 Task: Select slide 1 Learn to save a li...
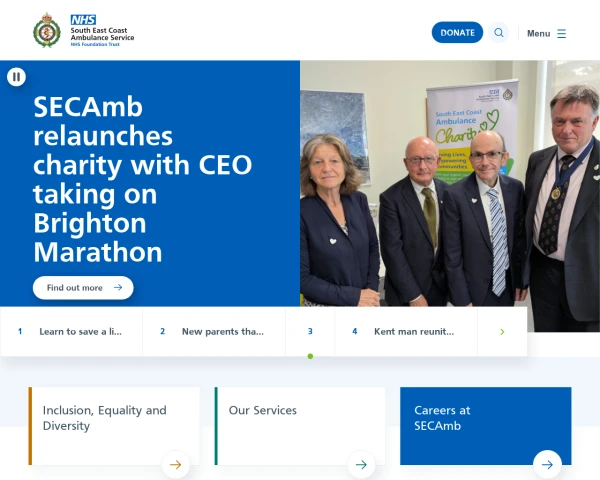[x=71, y=331]
